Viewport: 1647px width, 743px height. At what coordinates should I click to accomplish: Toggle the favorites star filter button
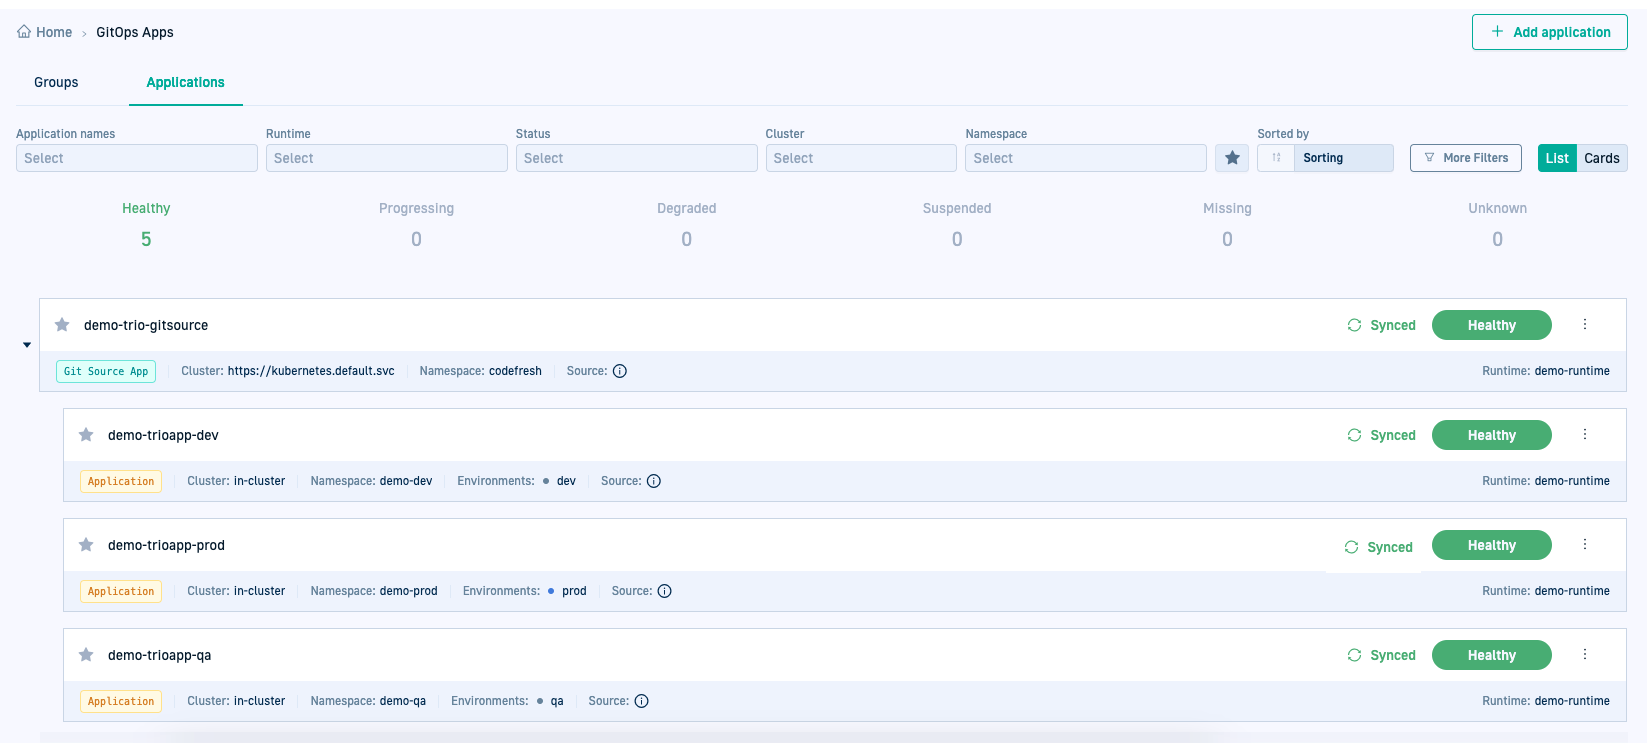point(1232,158)
